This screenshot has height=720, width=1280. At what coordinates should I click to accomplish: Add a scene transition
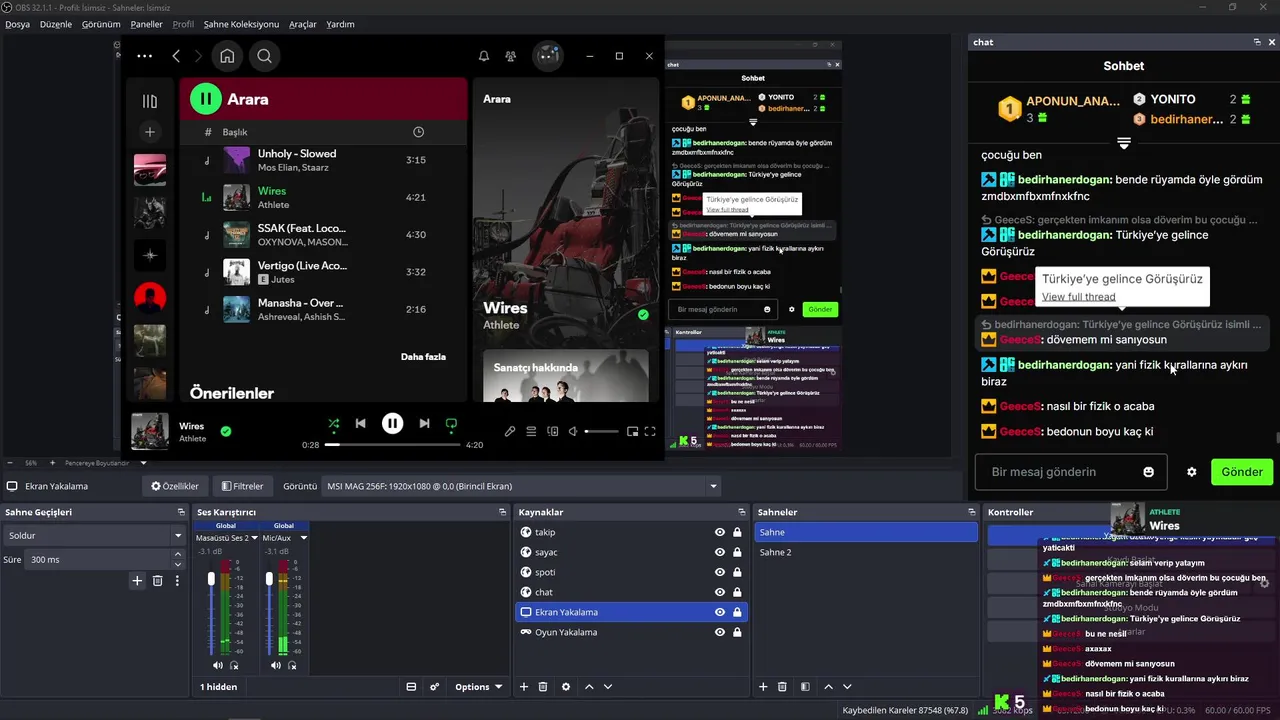tap(137, 580)
